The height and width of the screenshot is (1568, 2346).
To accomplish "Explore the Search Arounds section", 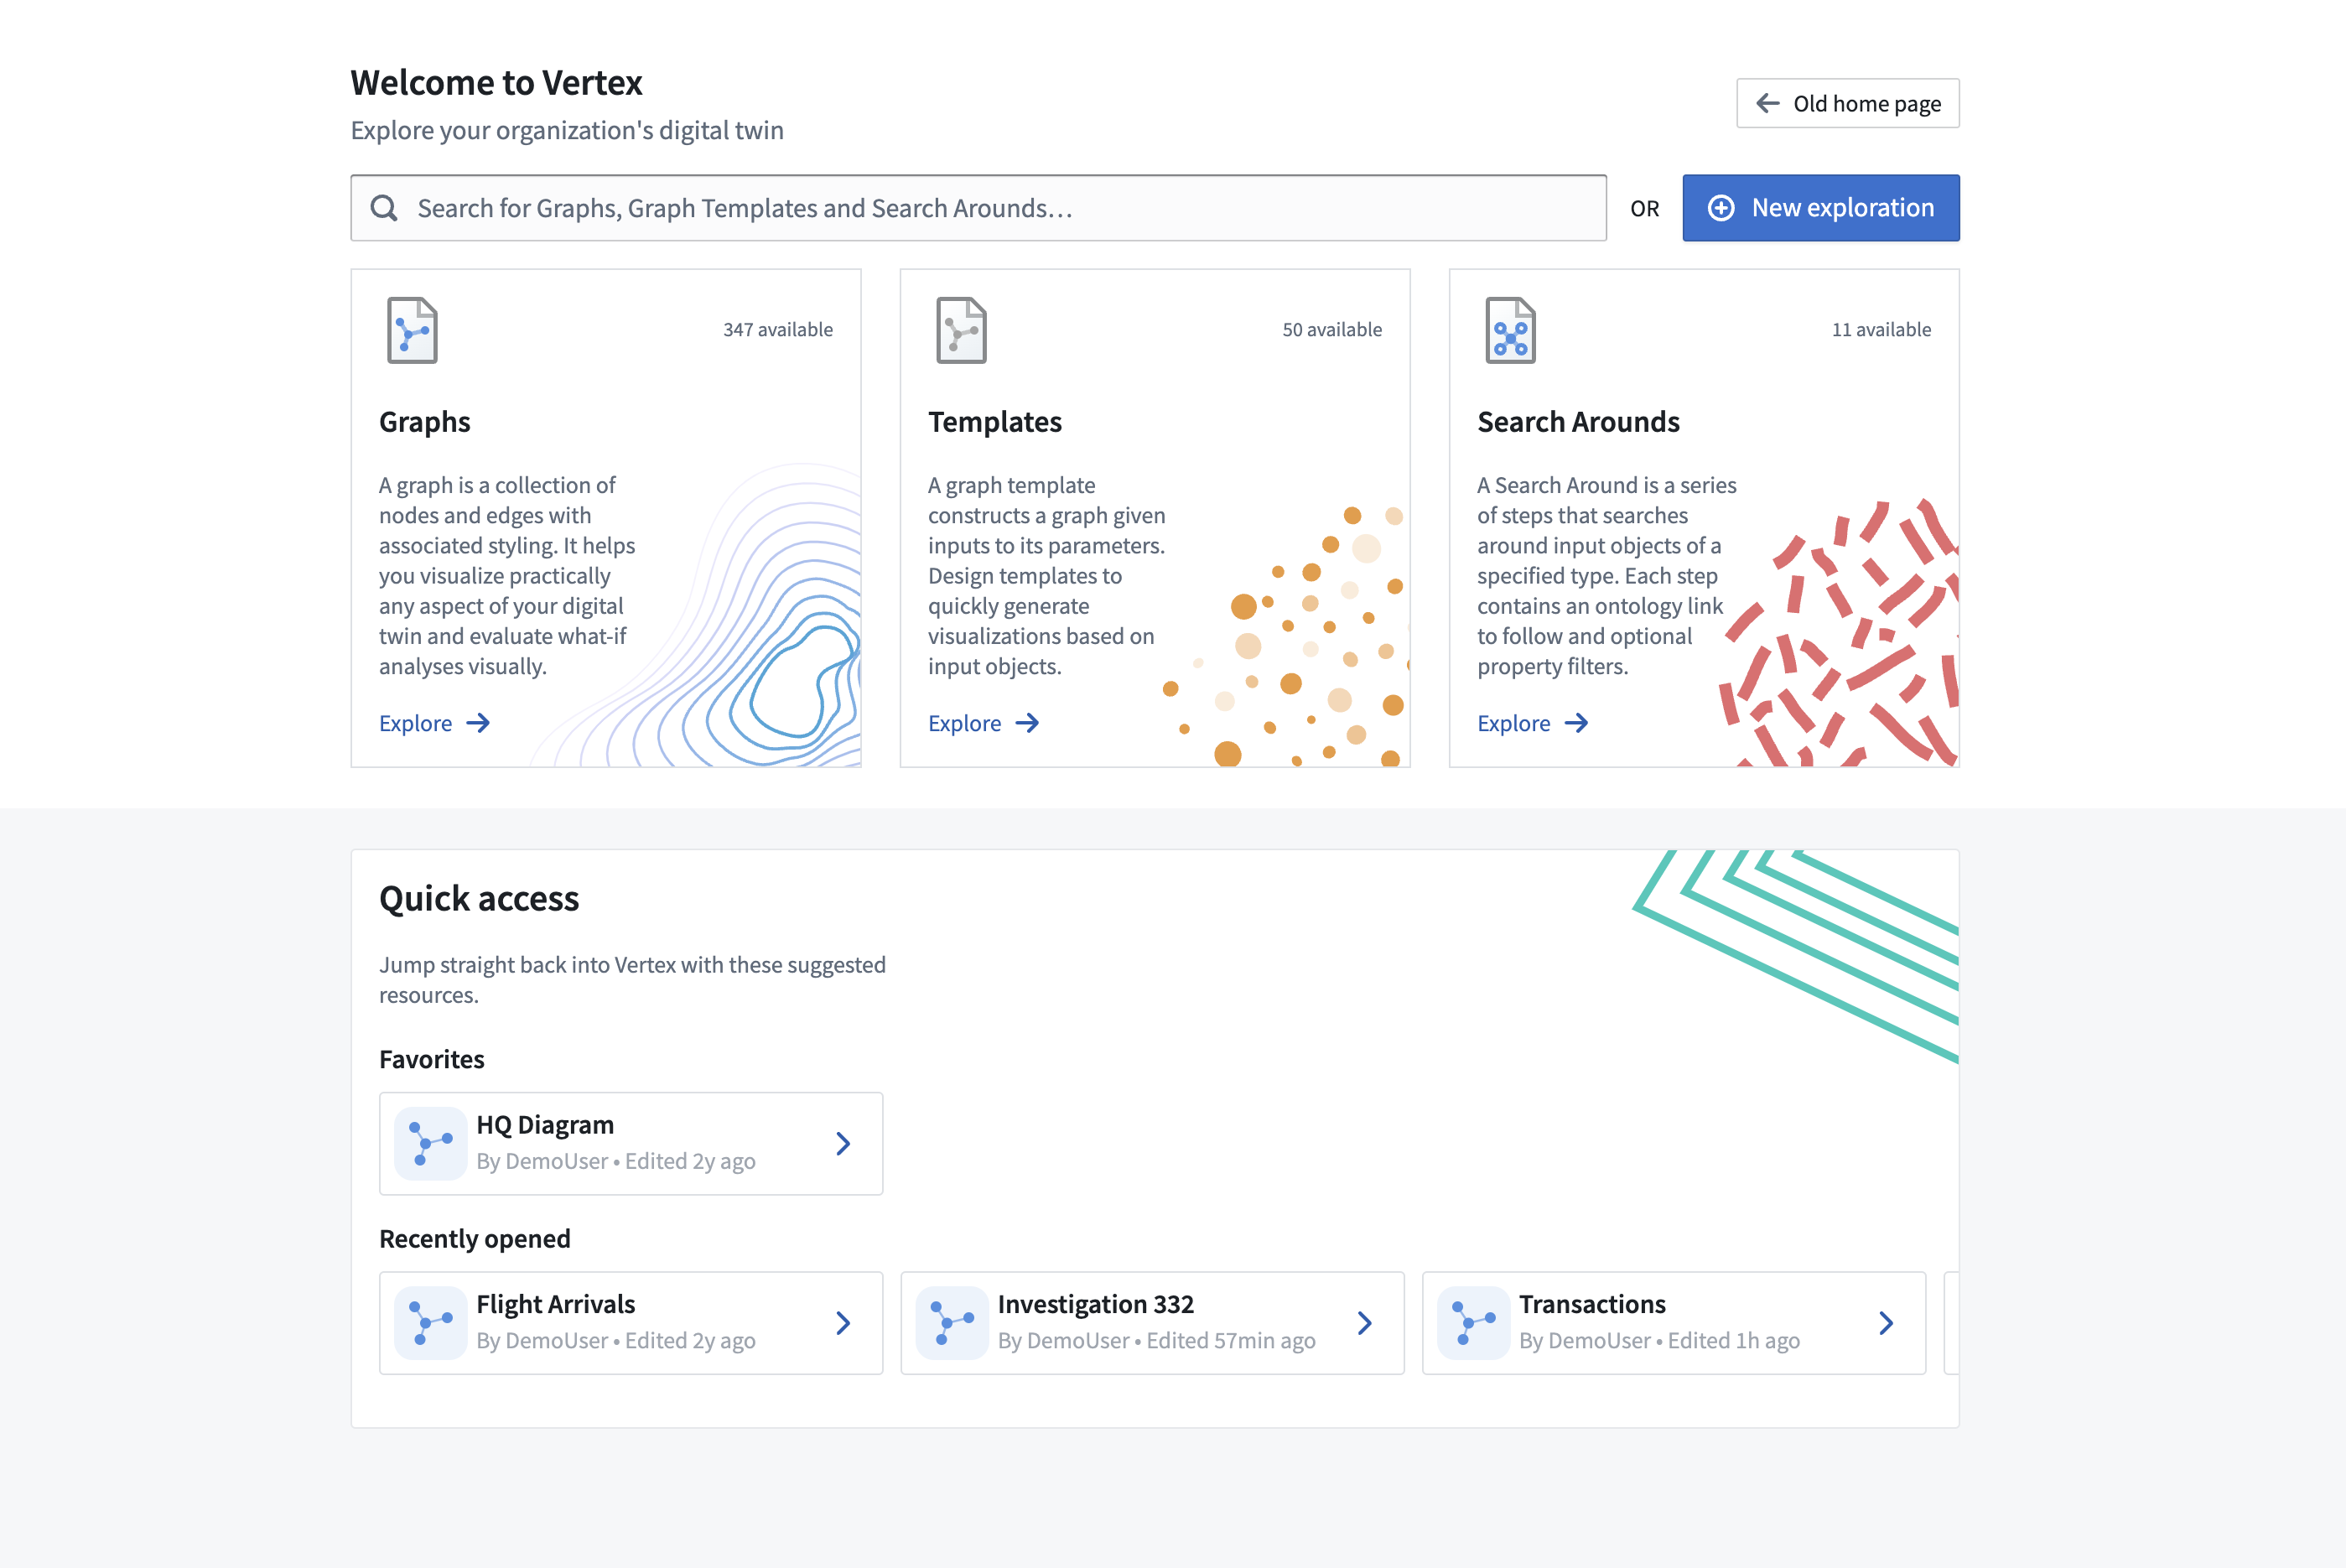I will (x=1532, y=723).
